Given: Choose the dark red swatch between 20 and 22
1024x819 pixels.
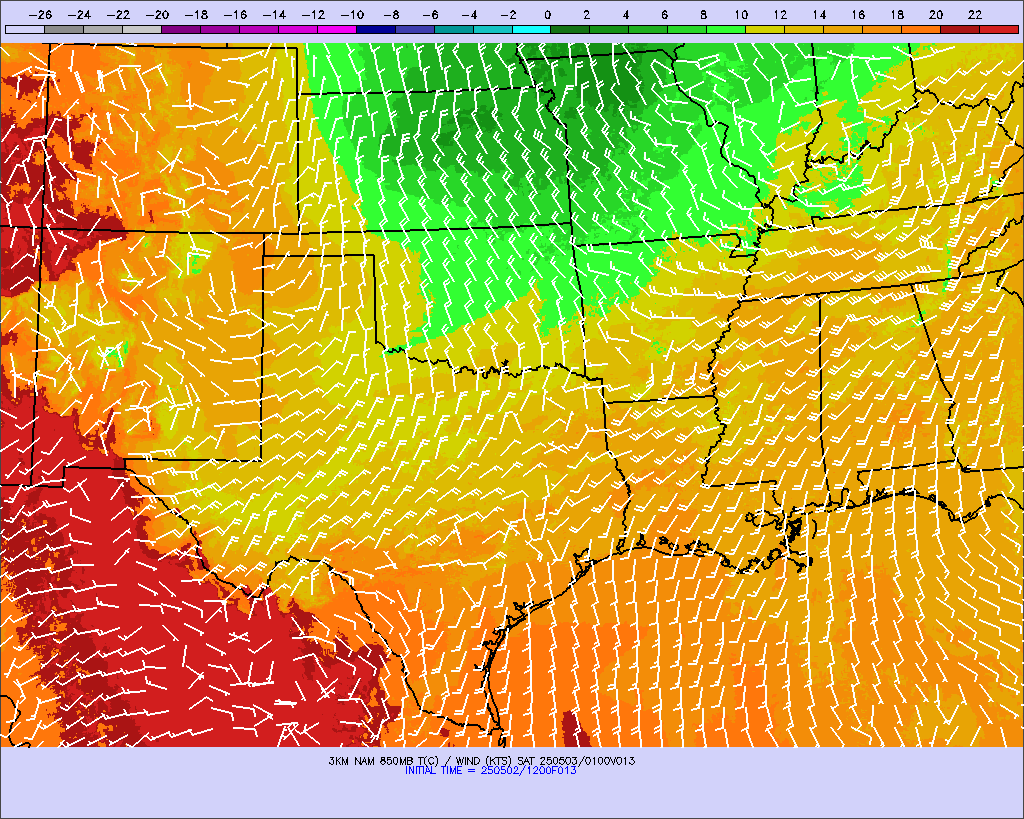Looking at the screenshot, I should click(x=960, y=29).
